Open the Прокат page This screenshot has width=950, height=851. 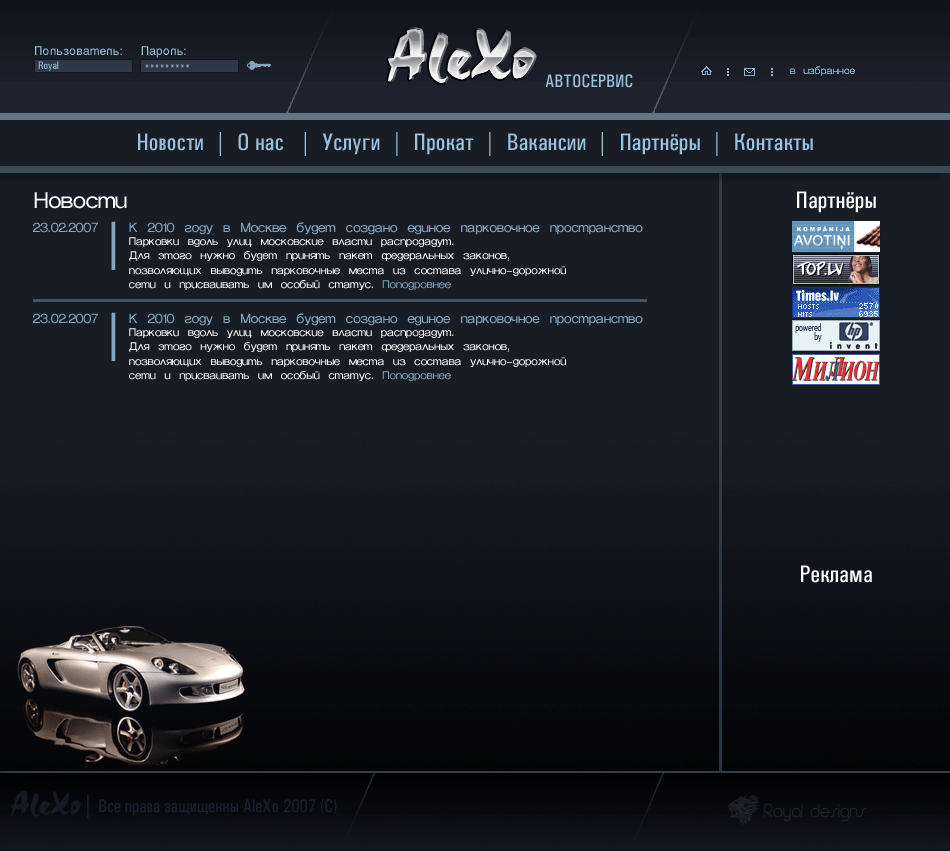[443, 142]
